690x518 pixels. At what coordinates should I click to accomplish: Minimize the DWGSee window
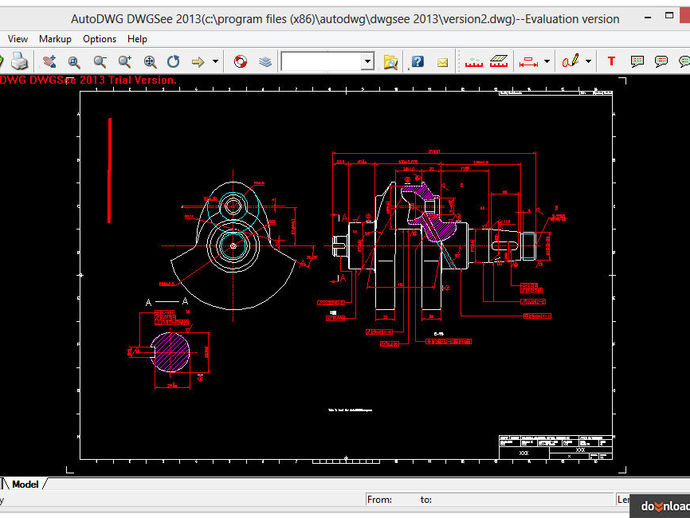pos(648,18)
